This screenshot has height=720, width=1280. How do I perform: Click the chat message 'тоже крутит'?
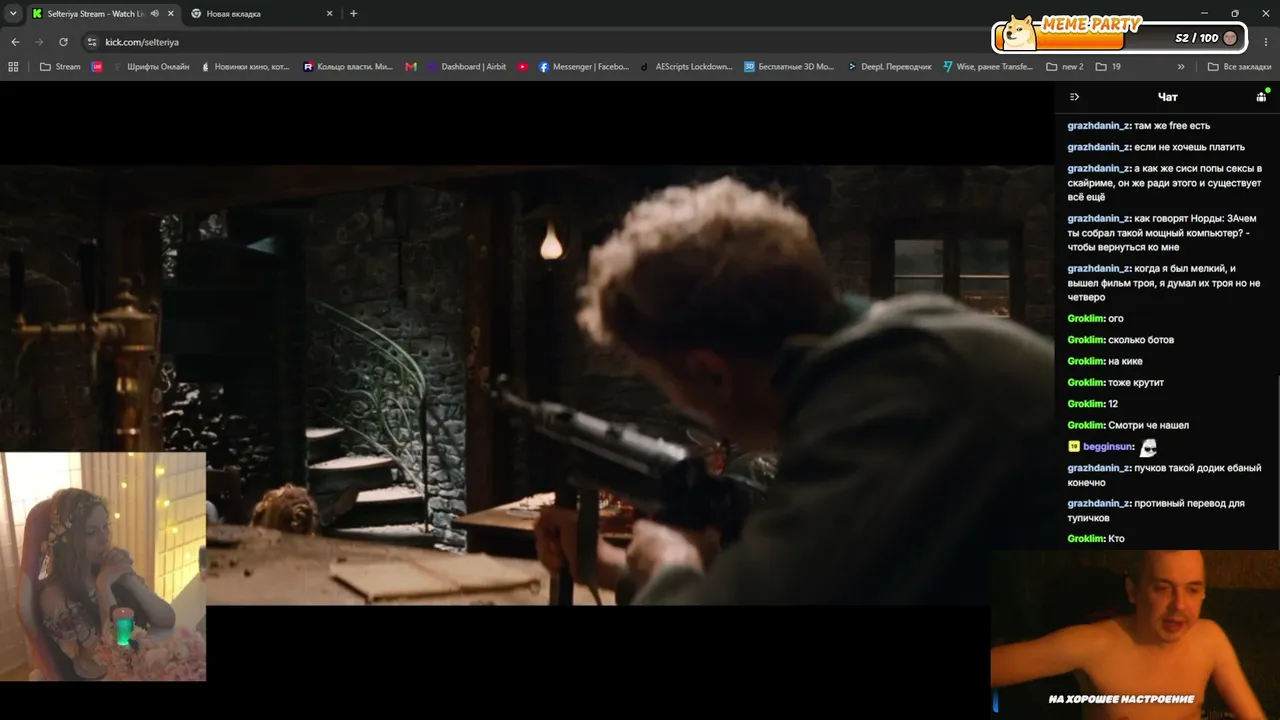[x=1136, y=383]
